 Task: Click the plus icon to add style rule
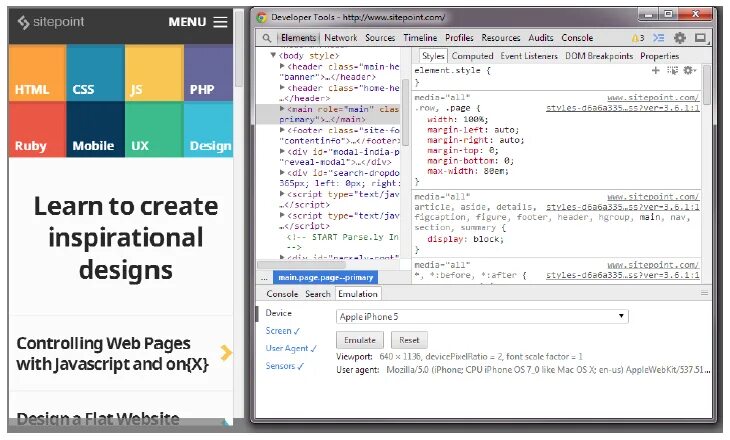point(656,71)
